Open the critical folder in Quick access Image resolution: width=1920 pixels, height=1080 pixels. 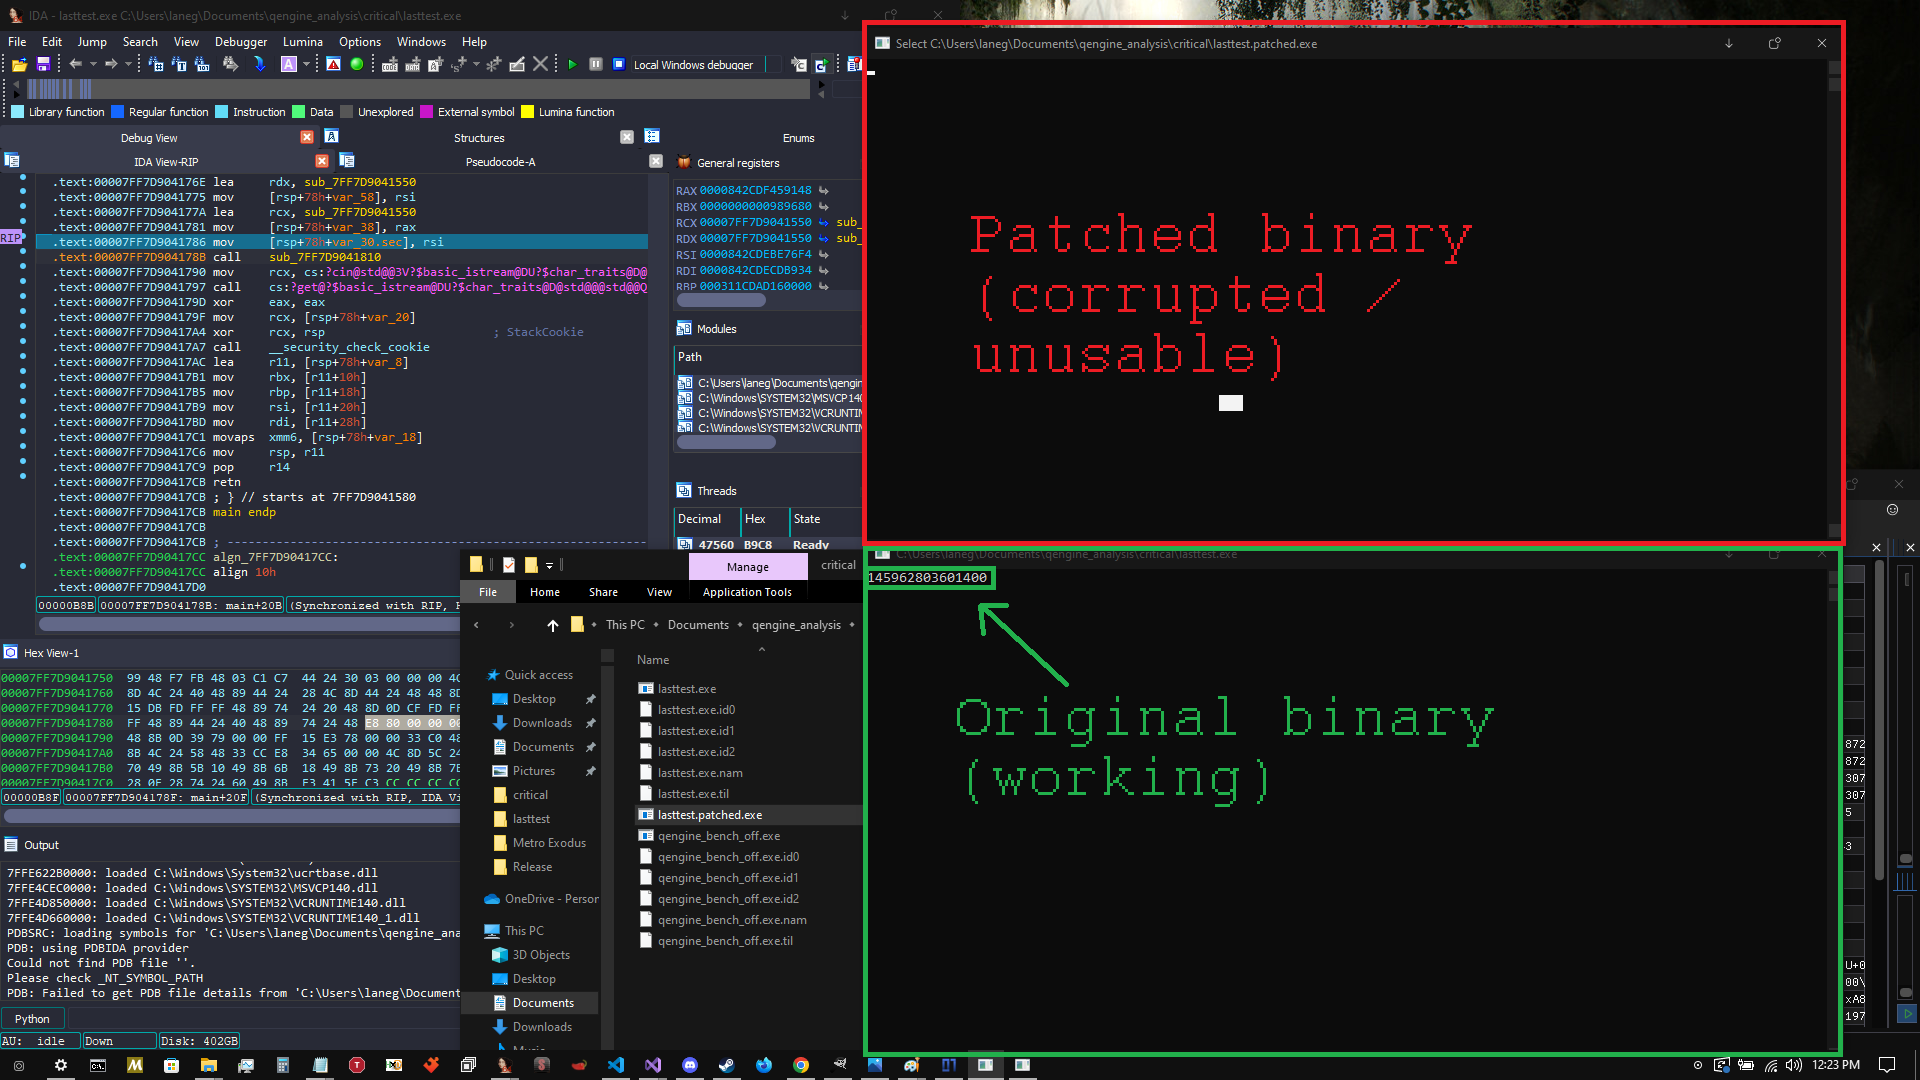(x=530, y=795)
